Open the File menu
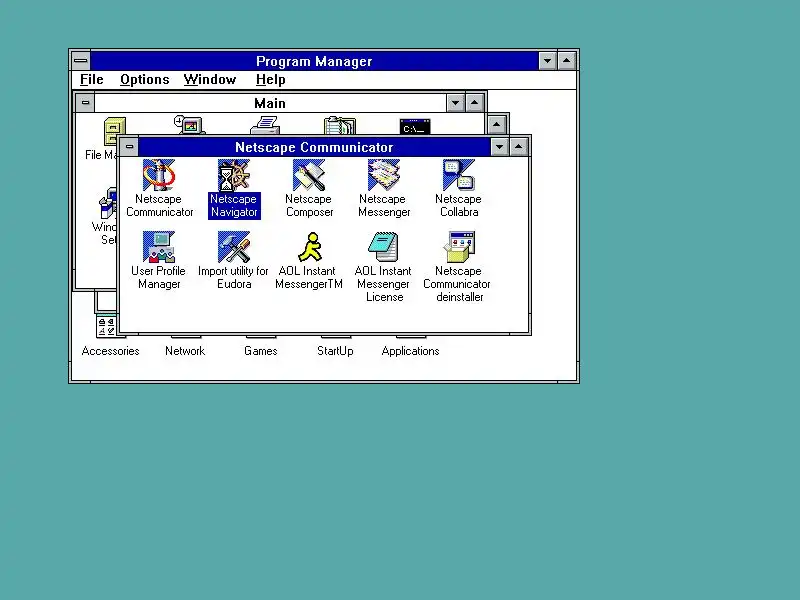Image resolution: width=800 pixels, height=600 pixels. pos(92,80)
